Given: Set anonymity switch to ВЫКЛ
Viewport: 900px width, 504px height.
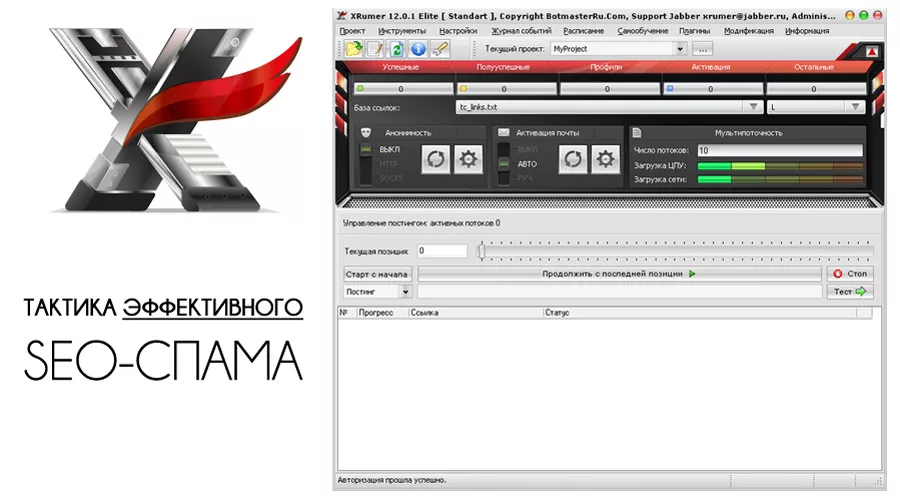Looking at the screenshot, I should tap(389, 149).
